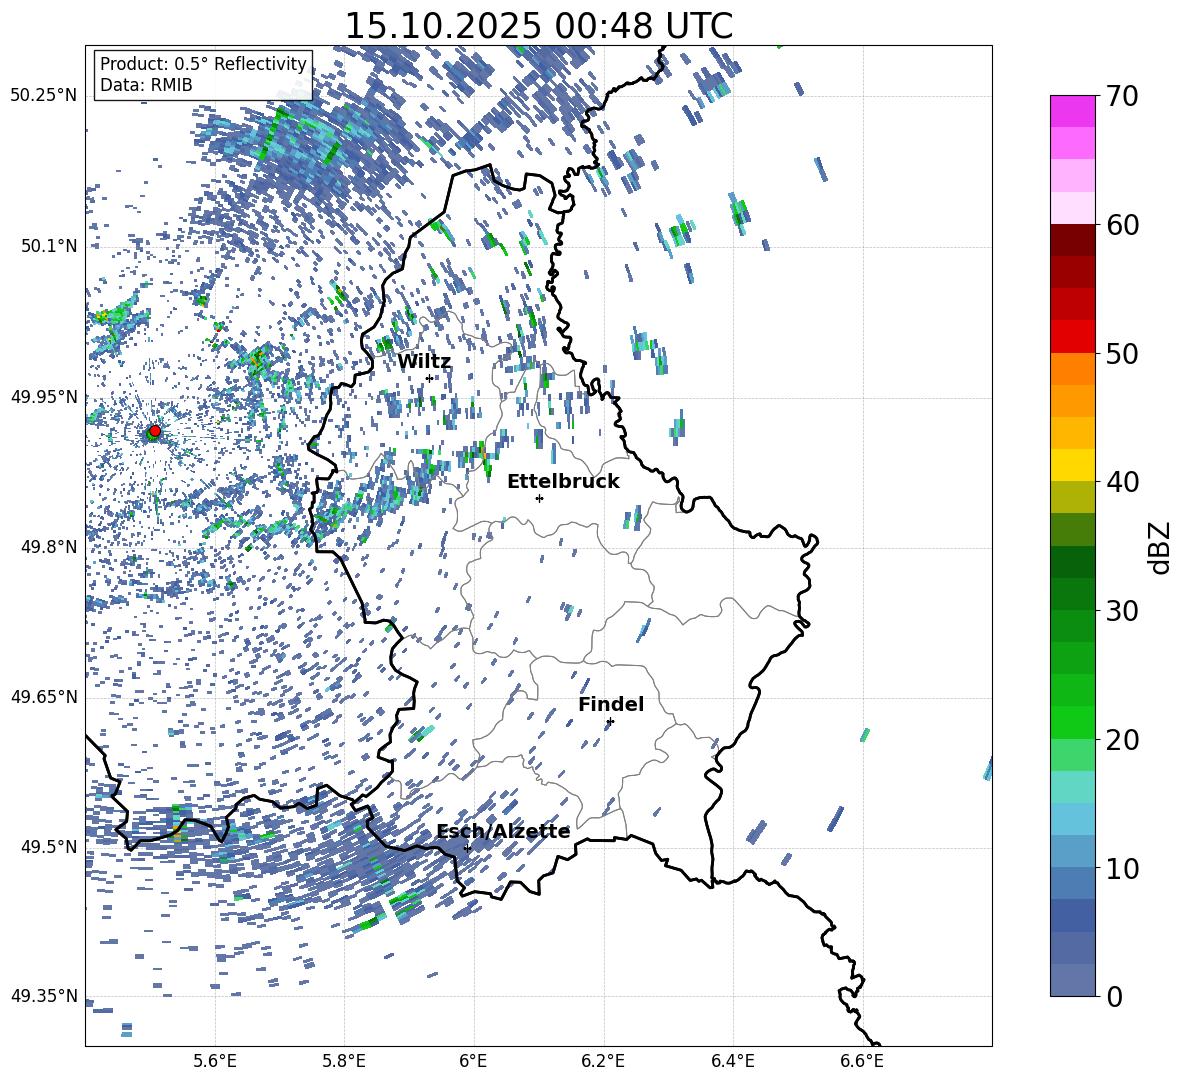Screen dimensions: 1184x1081
Task: Click the dBZ colorbar axis label
Action: click(1161, 547)
